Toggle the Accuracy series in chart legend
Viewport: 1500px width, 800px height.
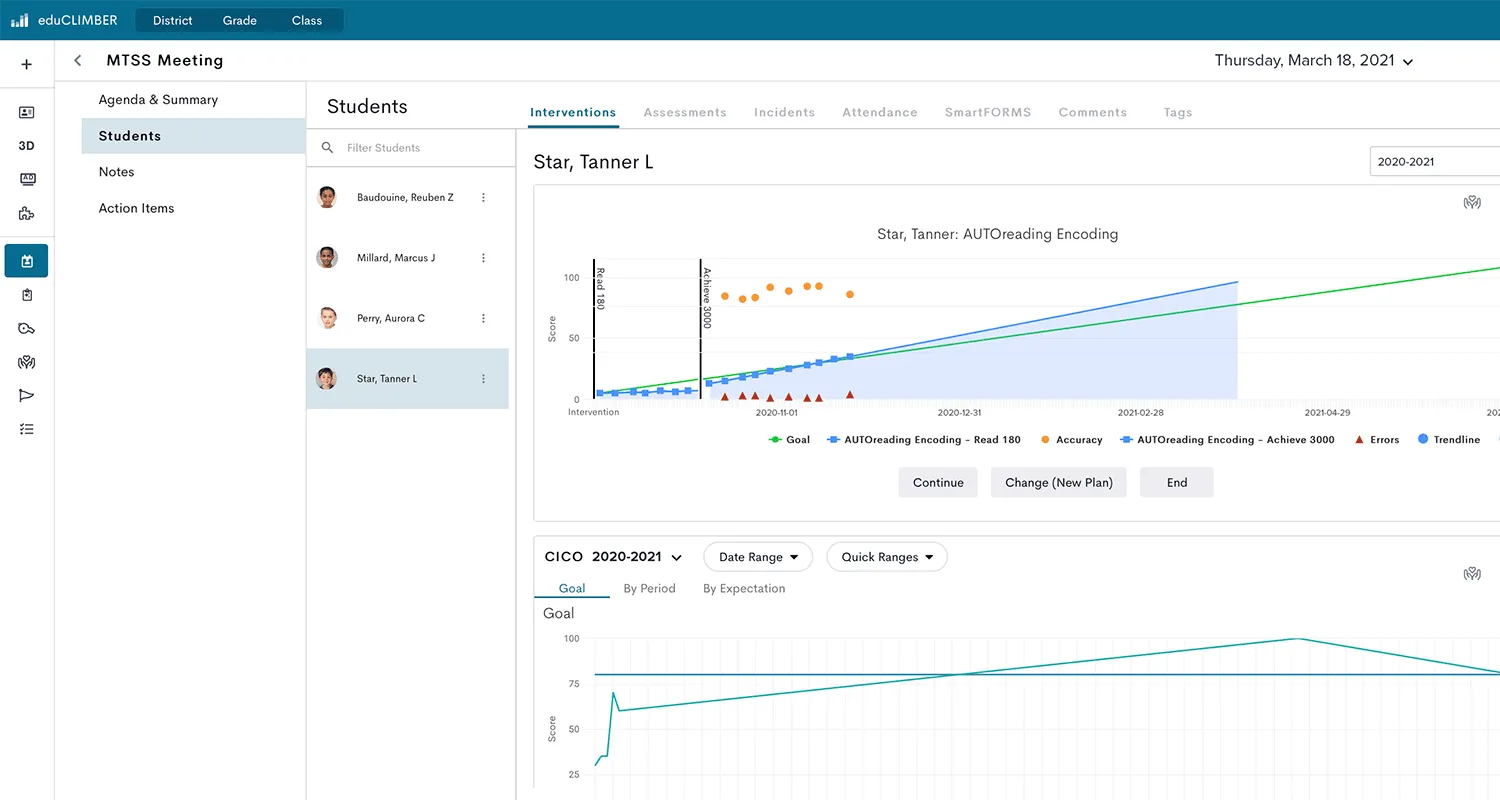(x=1071, y=440)
